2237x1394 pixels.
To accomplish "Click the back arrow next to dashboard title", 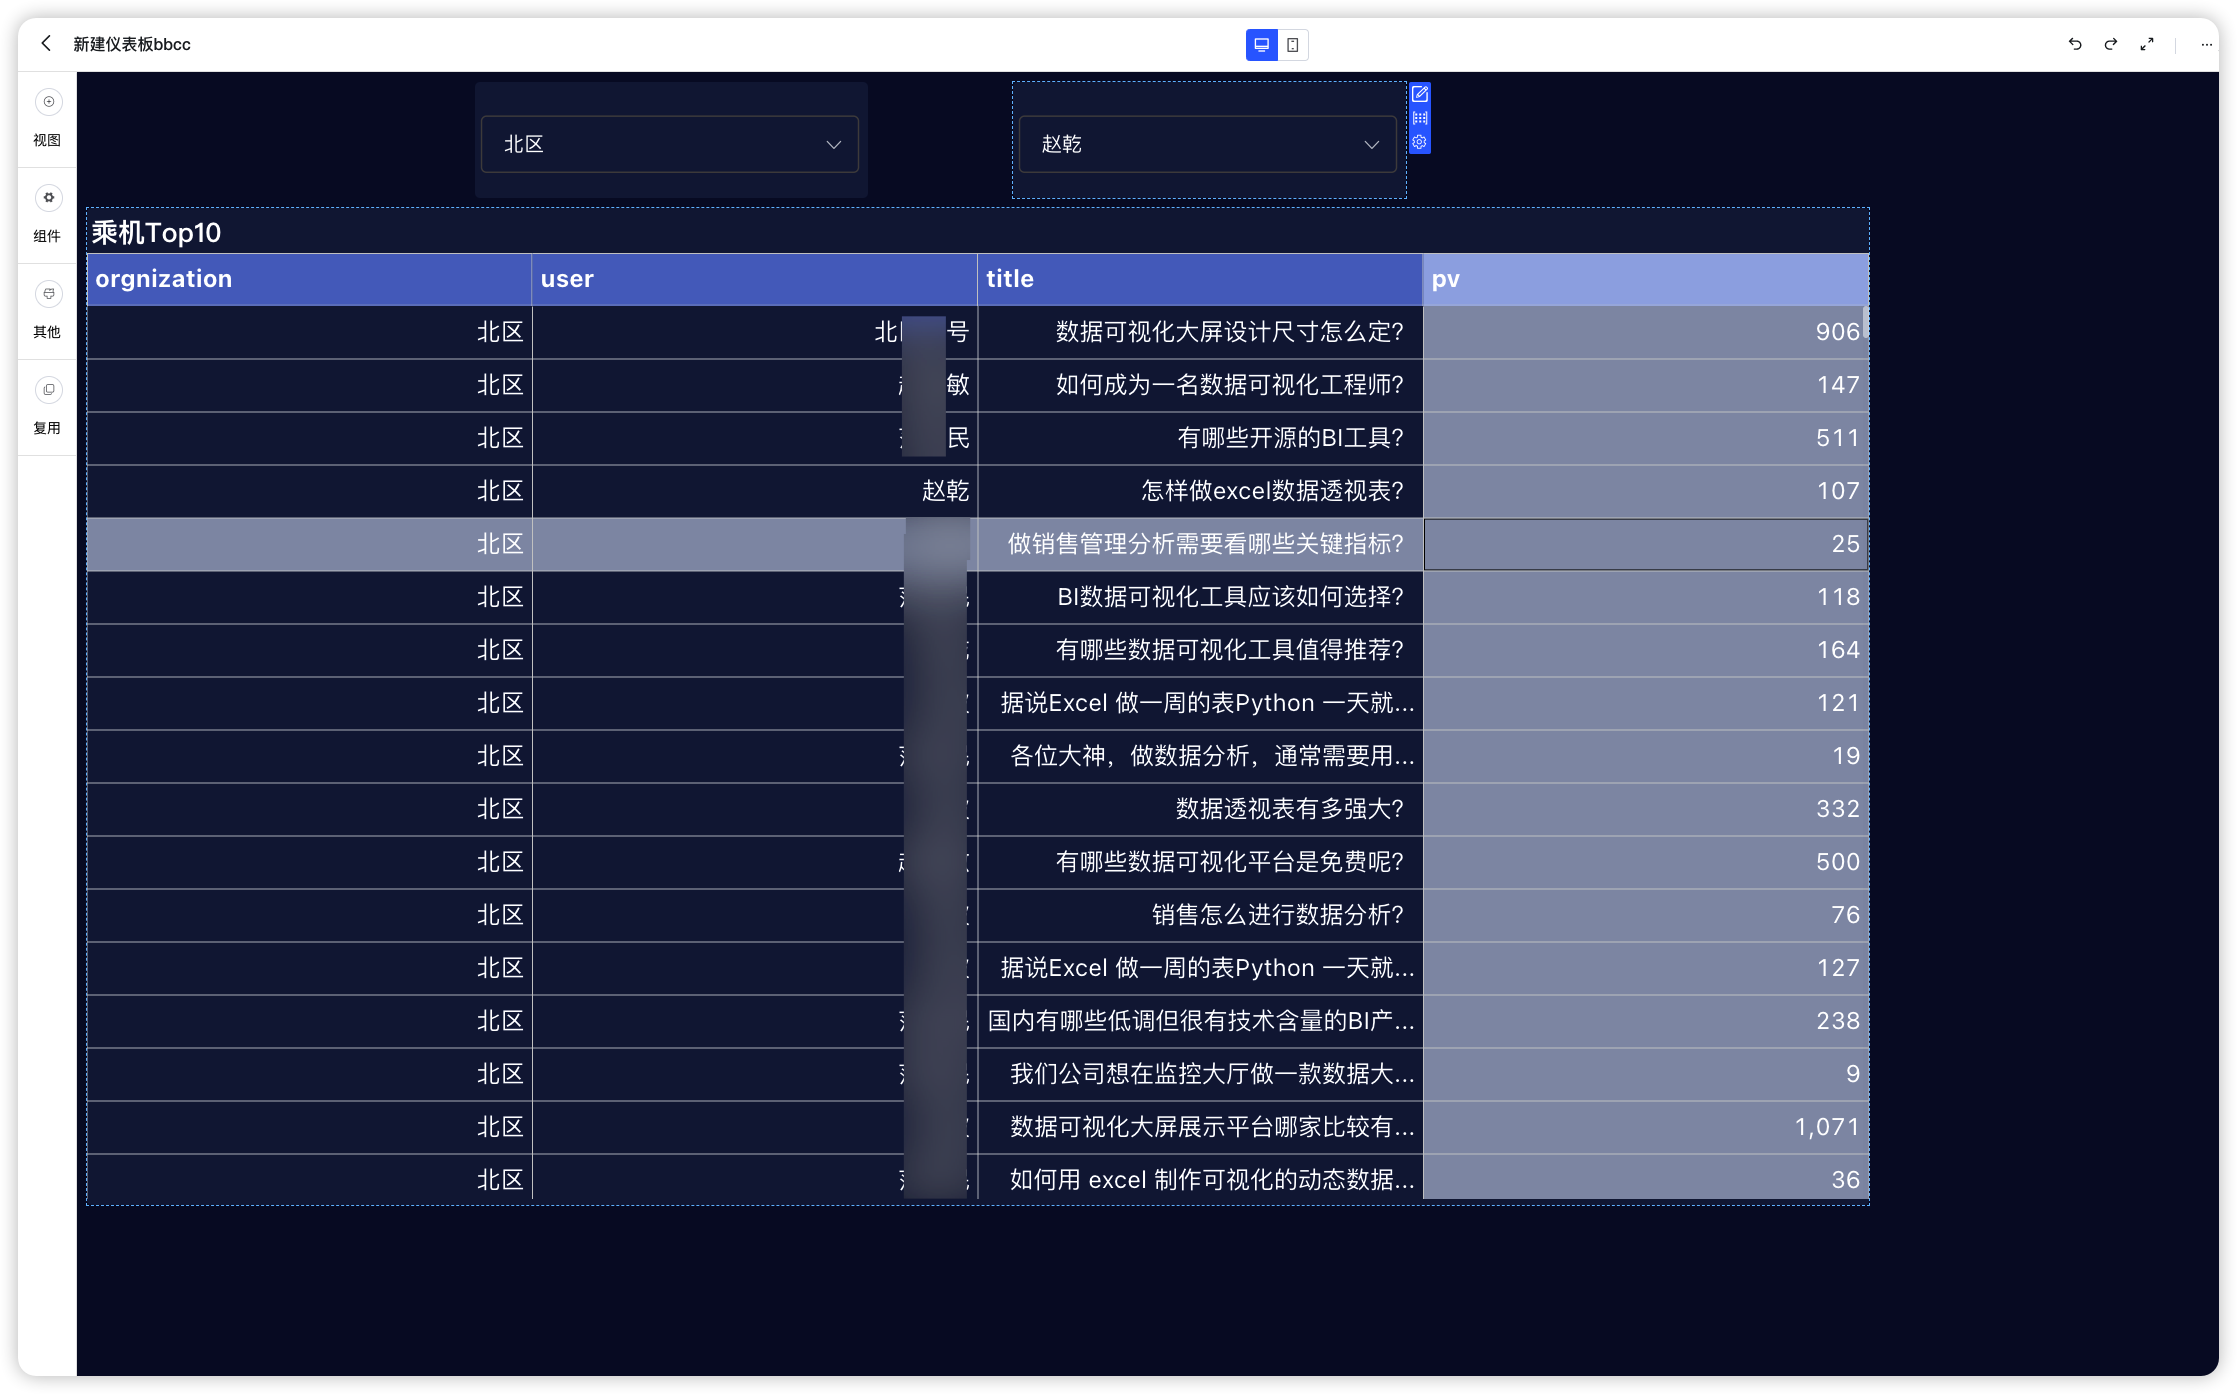I will tap(46, 44).
